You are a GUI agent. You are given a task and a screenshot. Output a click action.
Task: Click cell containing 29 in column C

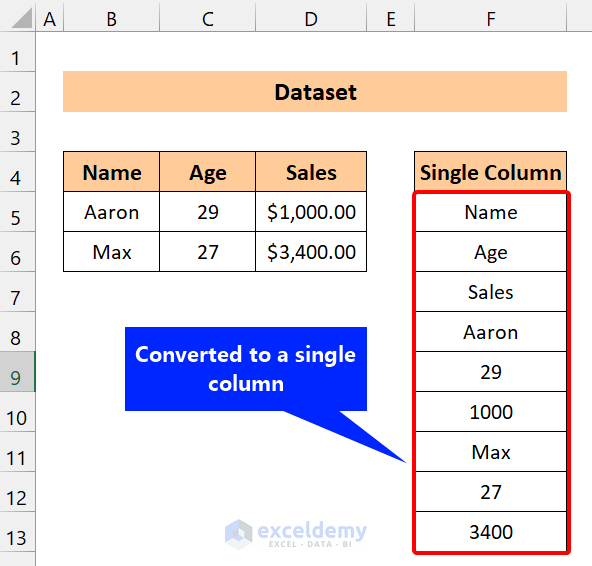207,212
